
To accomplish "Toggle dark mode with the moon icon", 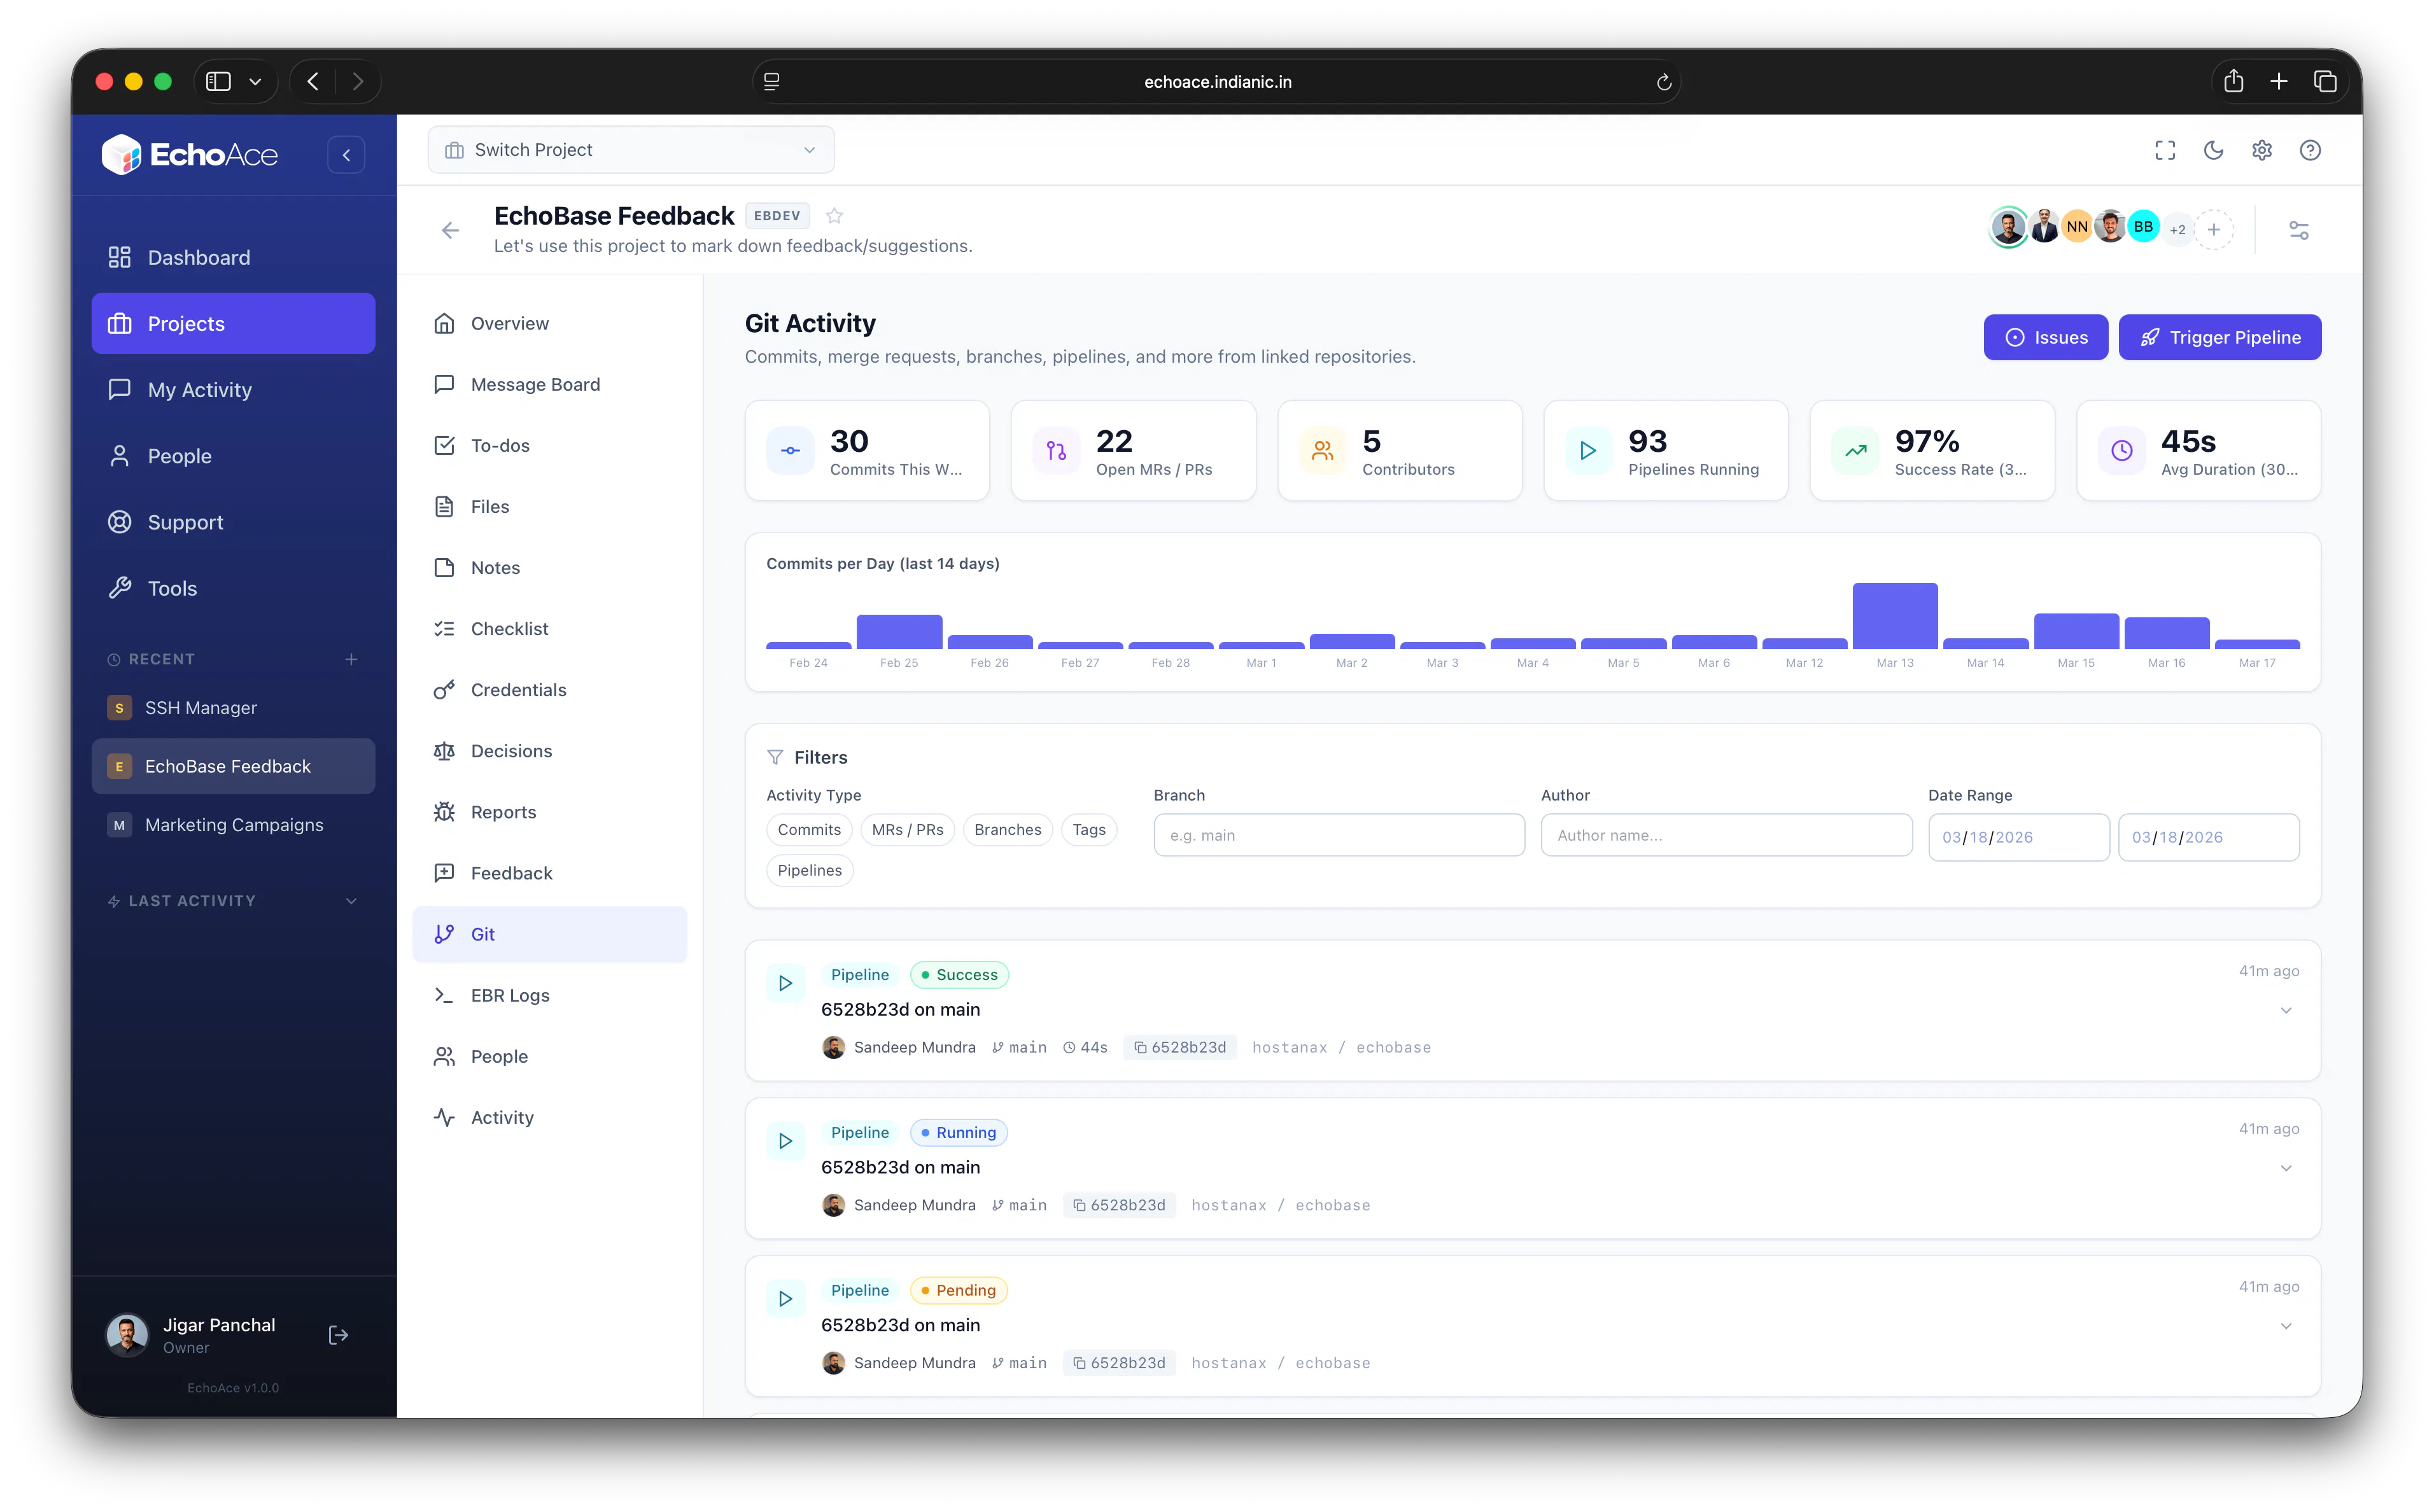I will click(2213, 150).
